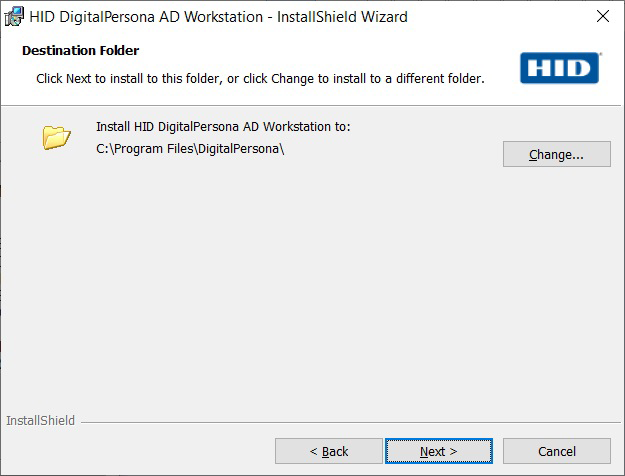Click blank footer space left of Back button

[140, 451]
